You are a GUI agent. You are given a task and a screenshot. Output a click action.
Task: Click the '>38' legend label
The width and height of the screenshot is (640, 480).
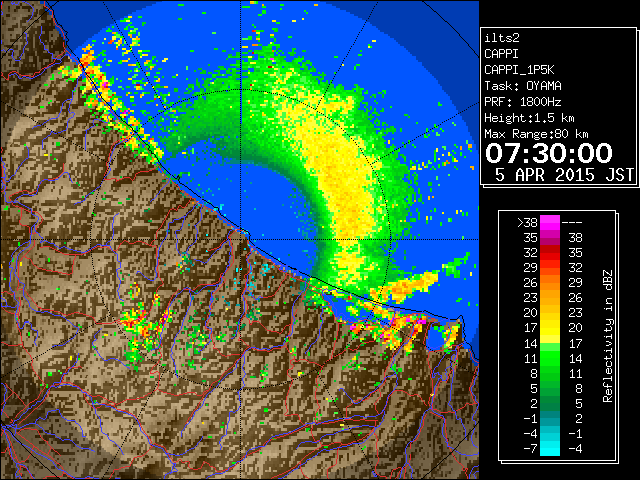(527, 223)
